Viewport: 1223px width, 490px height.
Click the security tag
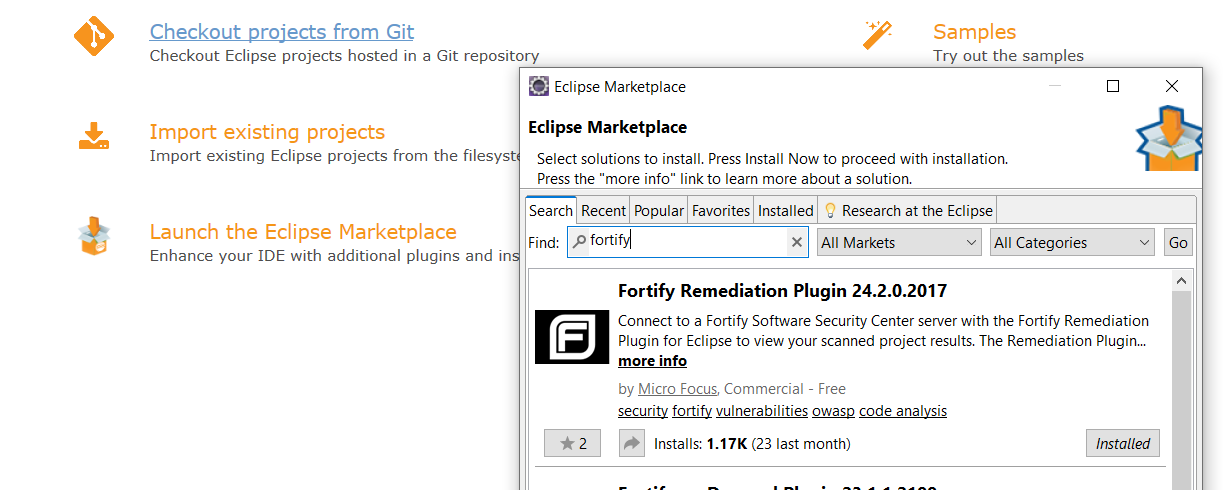(643, 411)
